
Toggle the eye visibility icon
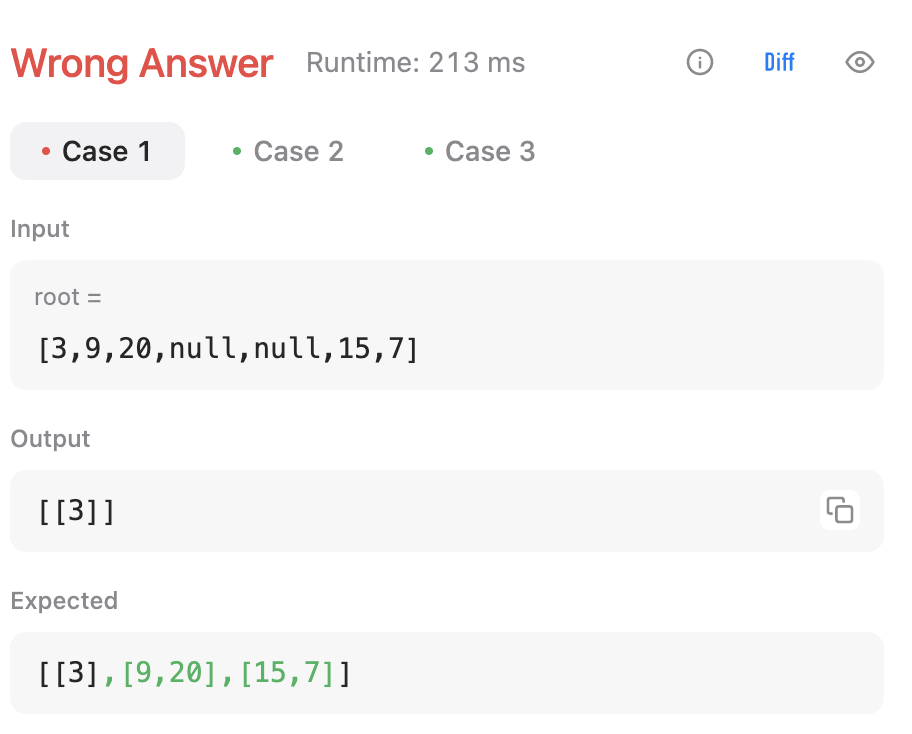(x=859, y=62)
